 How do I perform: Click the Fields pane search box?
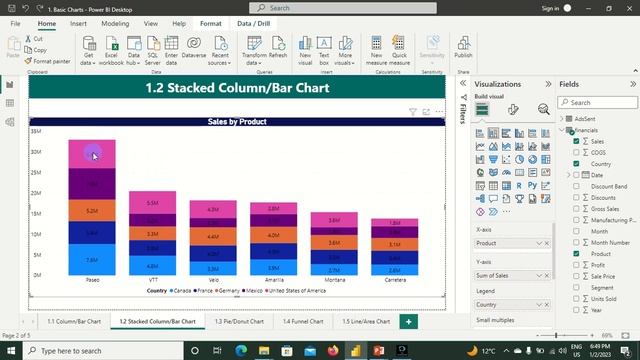[x=598, y=102]
